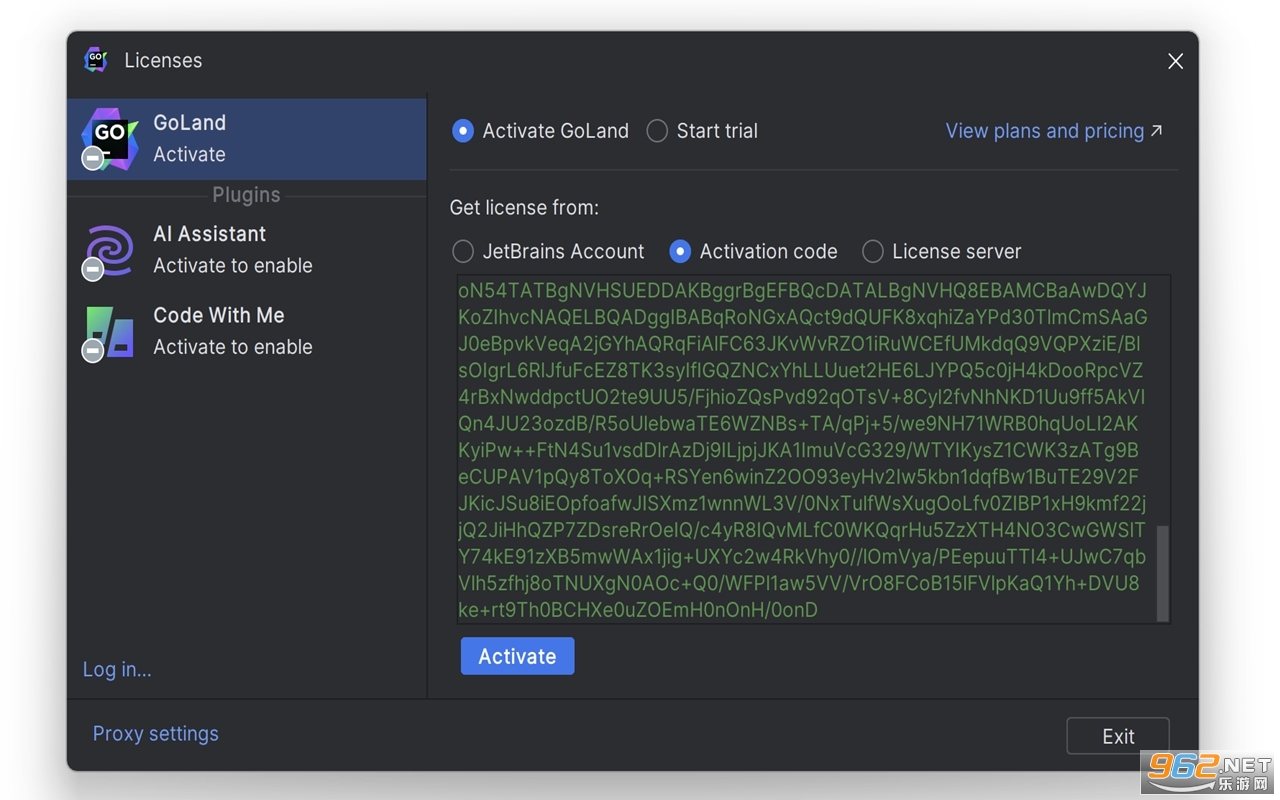Select the GoLand Activate list entry
1280x800 pixels.
pyautogui.click(x=247, y=139)
